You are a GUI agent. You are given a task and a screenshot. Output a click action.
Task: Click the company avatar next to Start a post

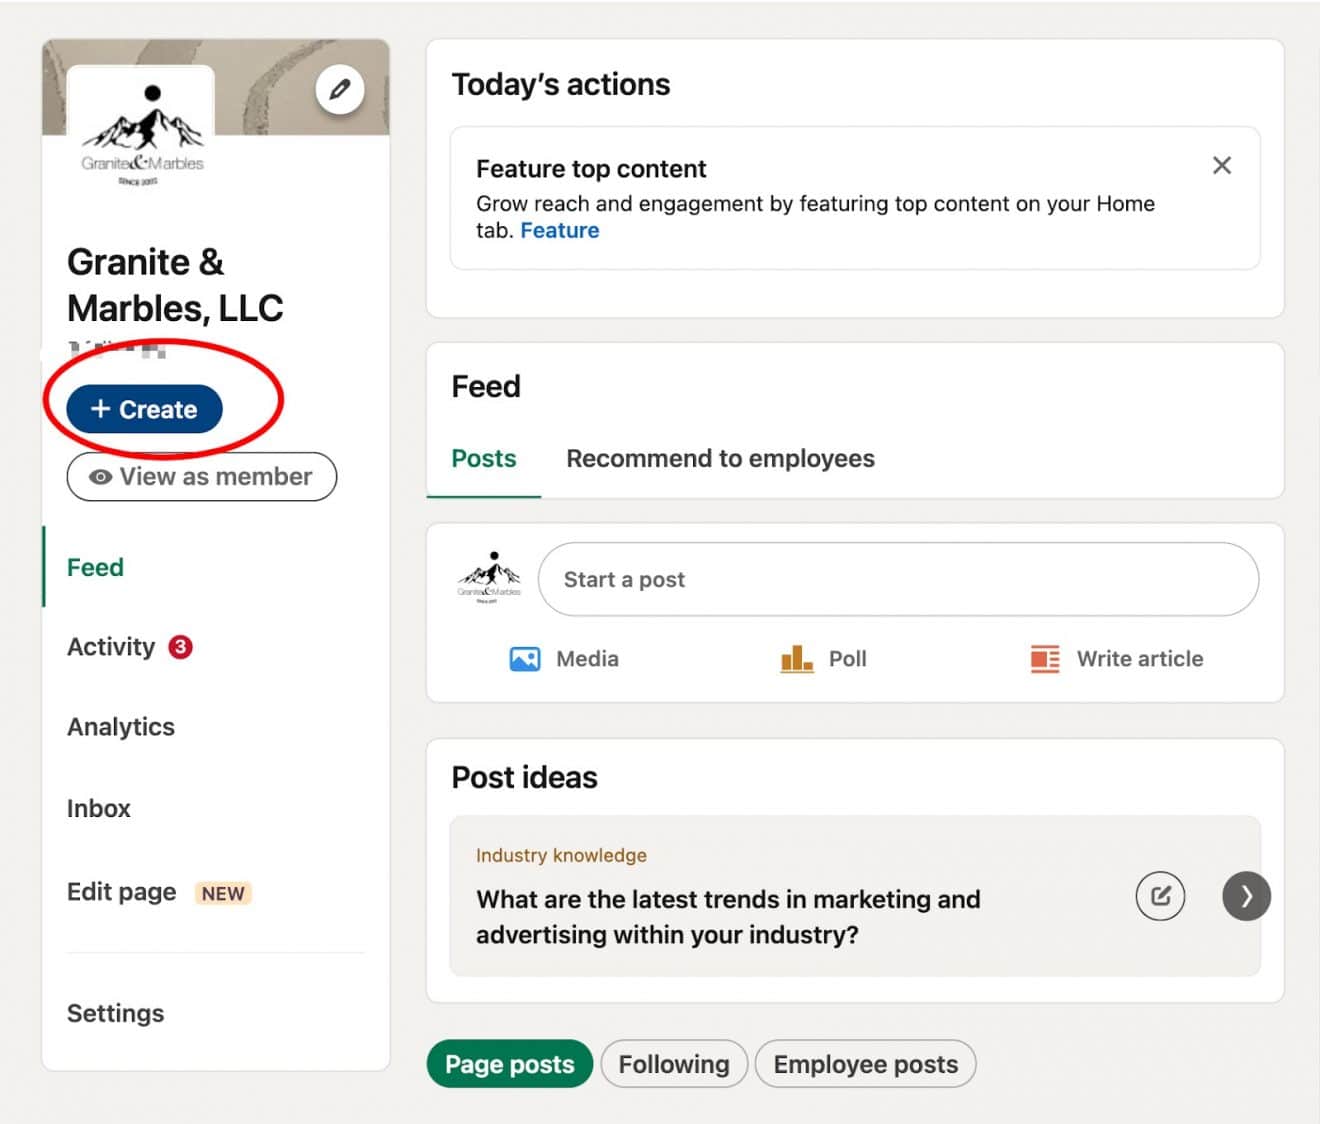click(x=489, y=578)
